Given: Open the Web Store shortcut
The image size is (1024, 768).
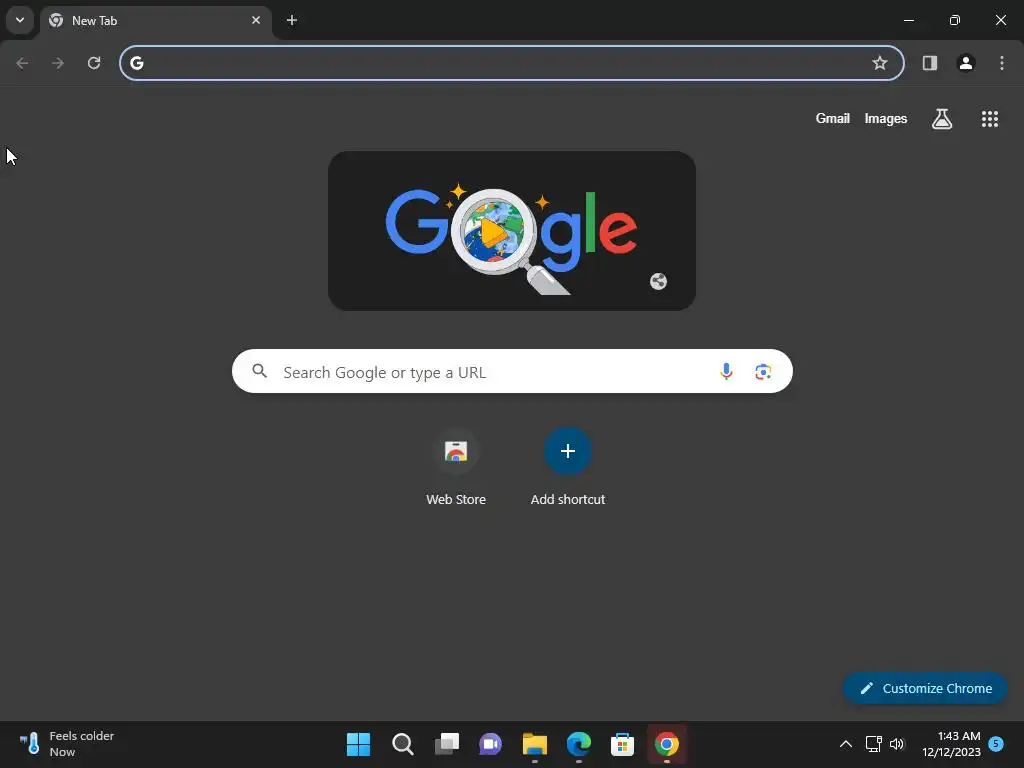Looking at the screenshot, I should click(456, 468).
